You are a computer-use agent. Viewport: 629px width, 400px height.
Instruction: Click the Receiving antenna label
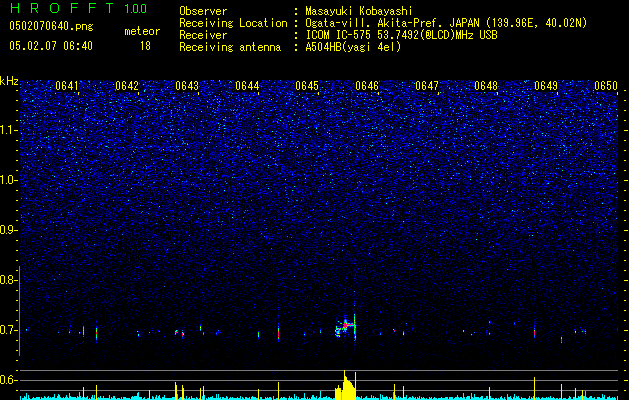coord(230,47)
